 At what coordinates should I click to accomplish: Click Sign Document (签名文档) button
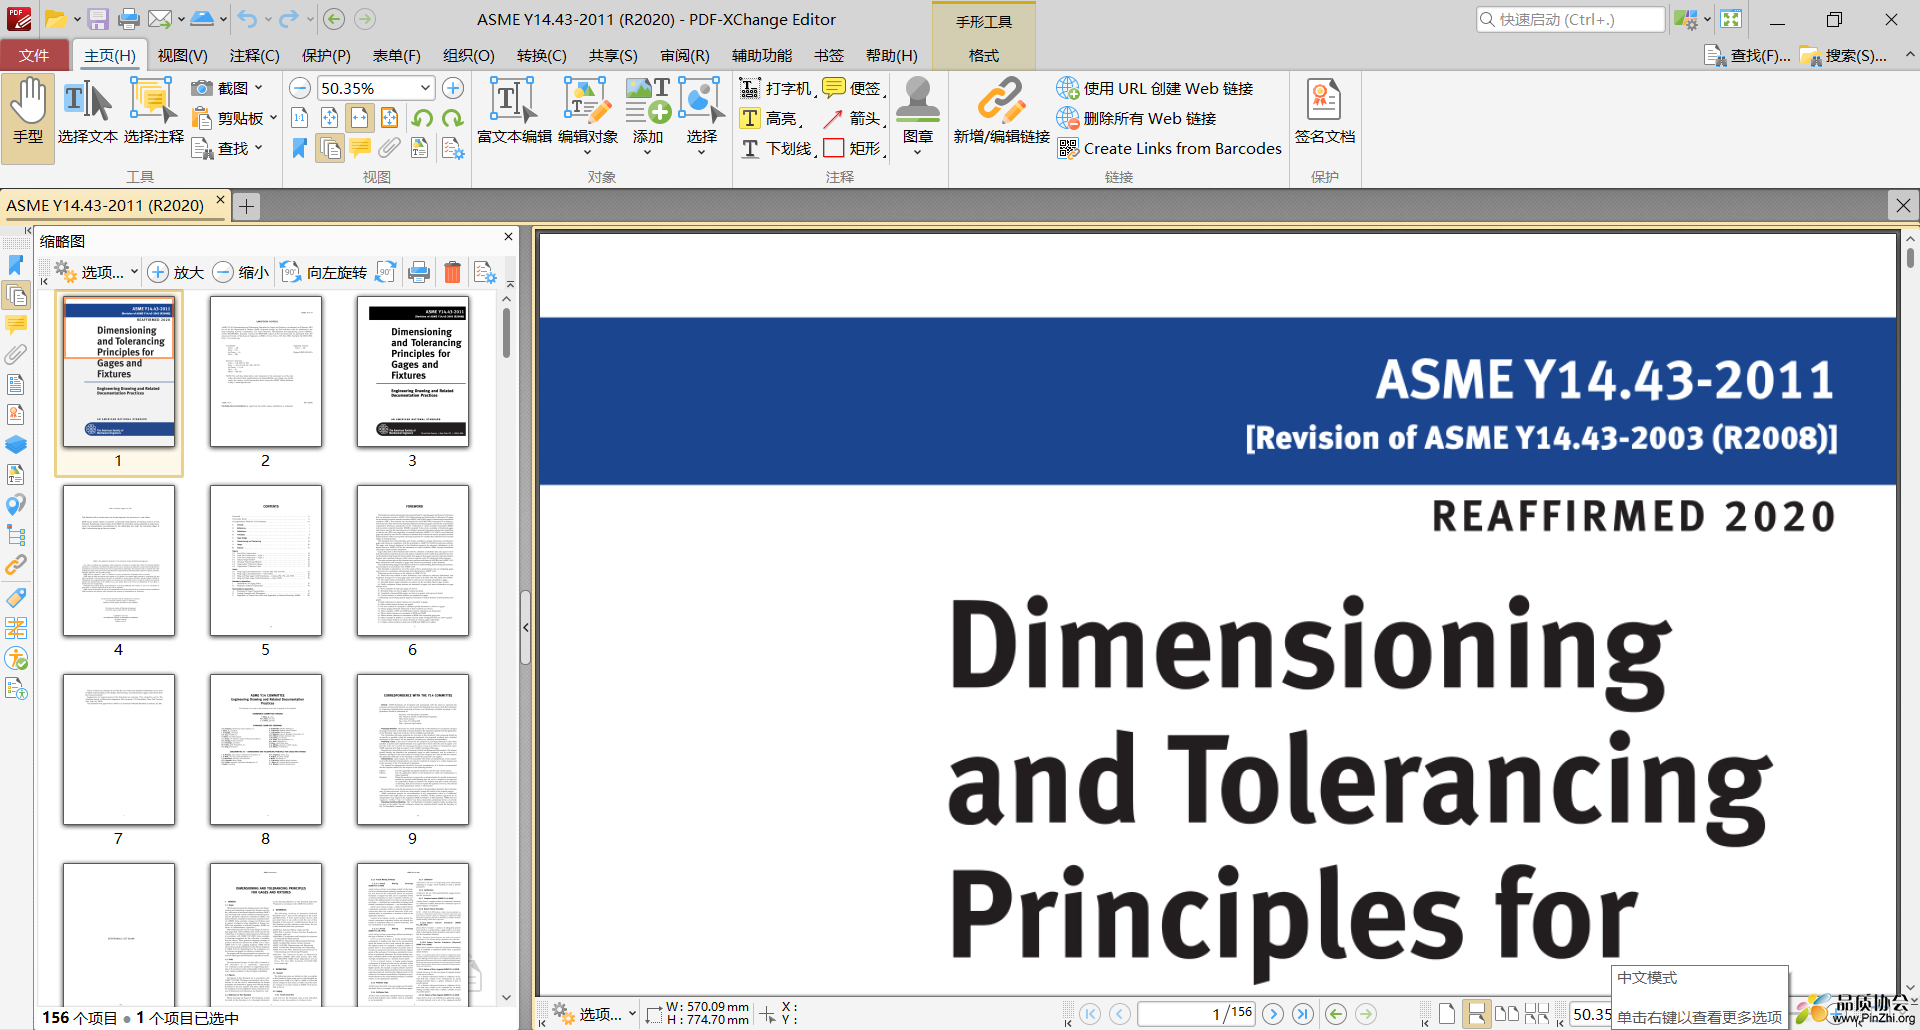click(x=1324, y=112)
